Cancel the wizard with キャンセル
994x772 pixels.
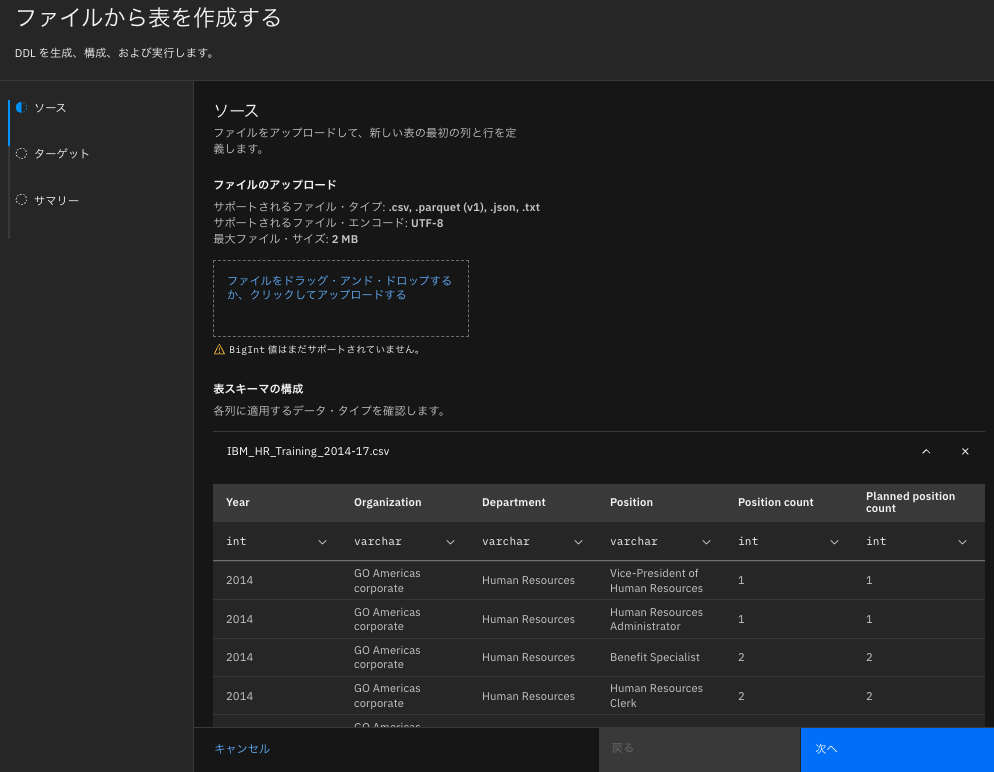[x=241, y=748]
